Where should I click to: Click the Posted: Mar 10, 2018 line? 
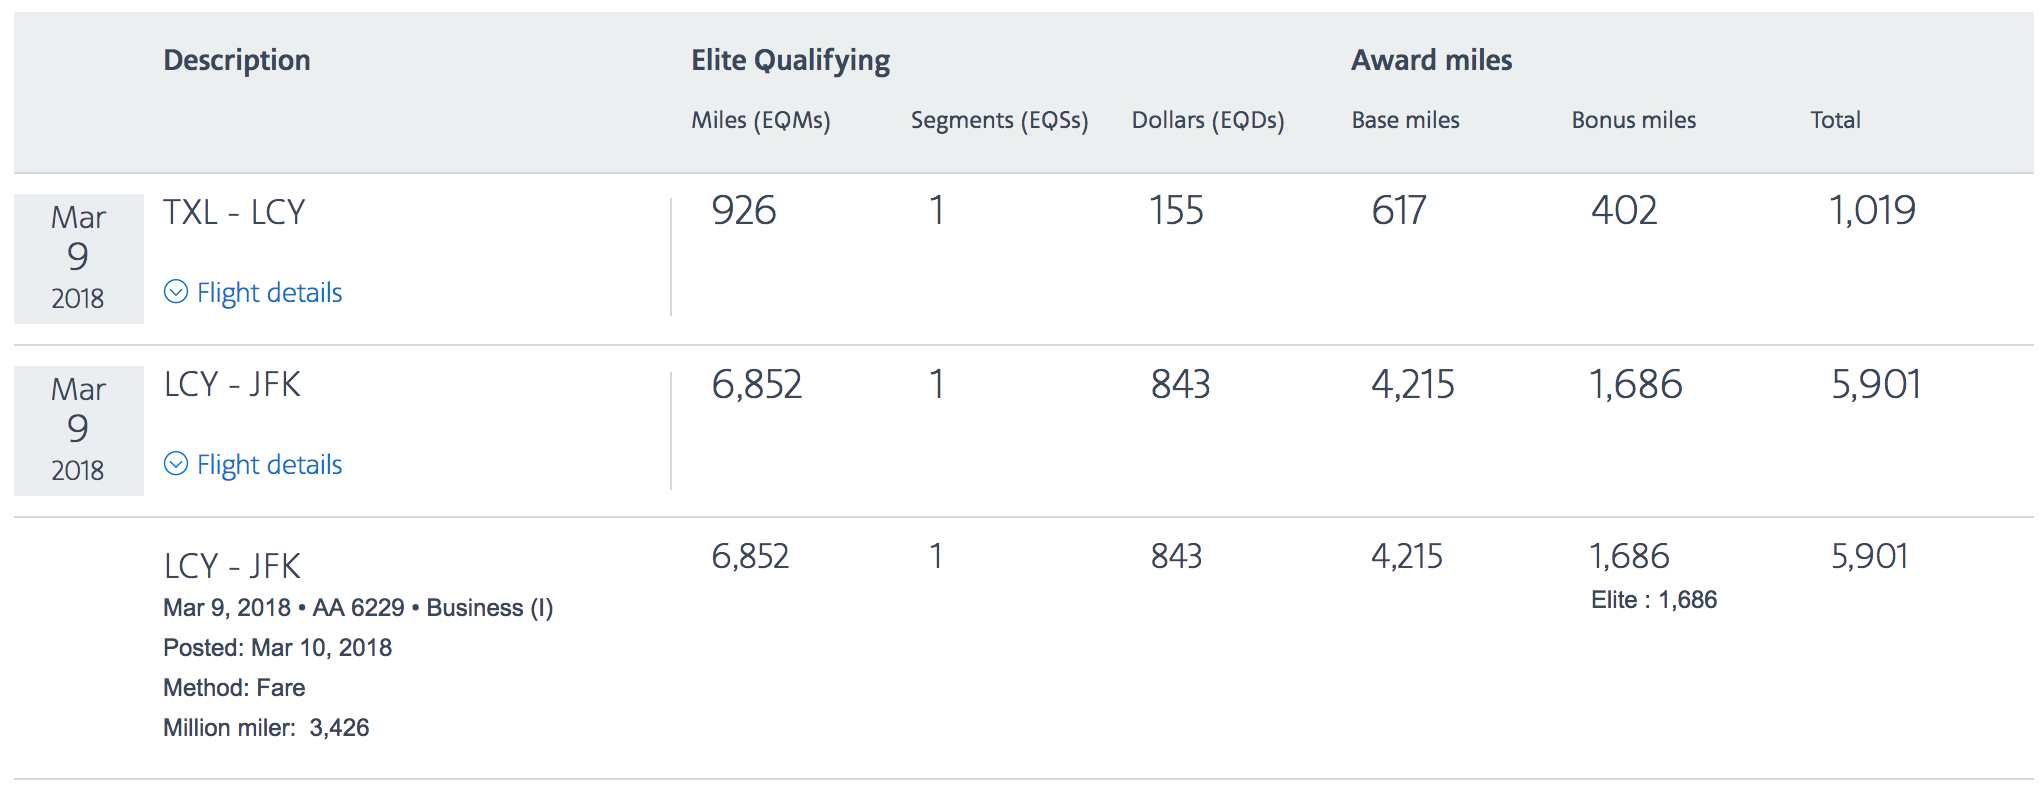[277, 648]
